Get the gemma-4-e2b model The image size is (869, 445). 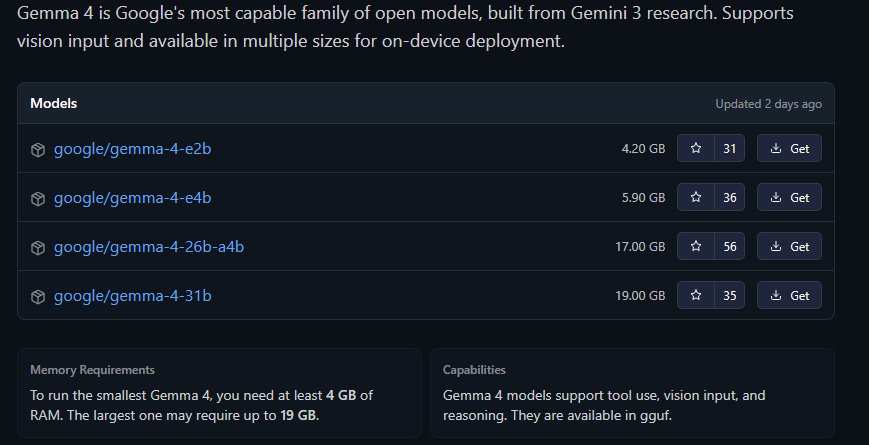tap(789, 149)
